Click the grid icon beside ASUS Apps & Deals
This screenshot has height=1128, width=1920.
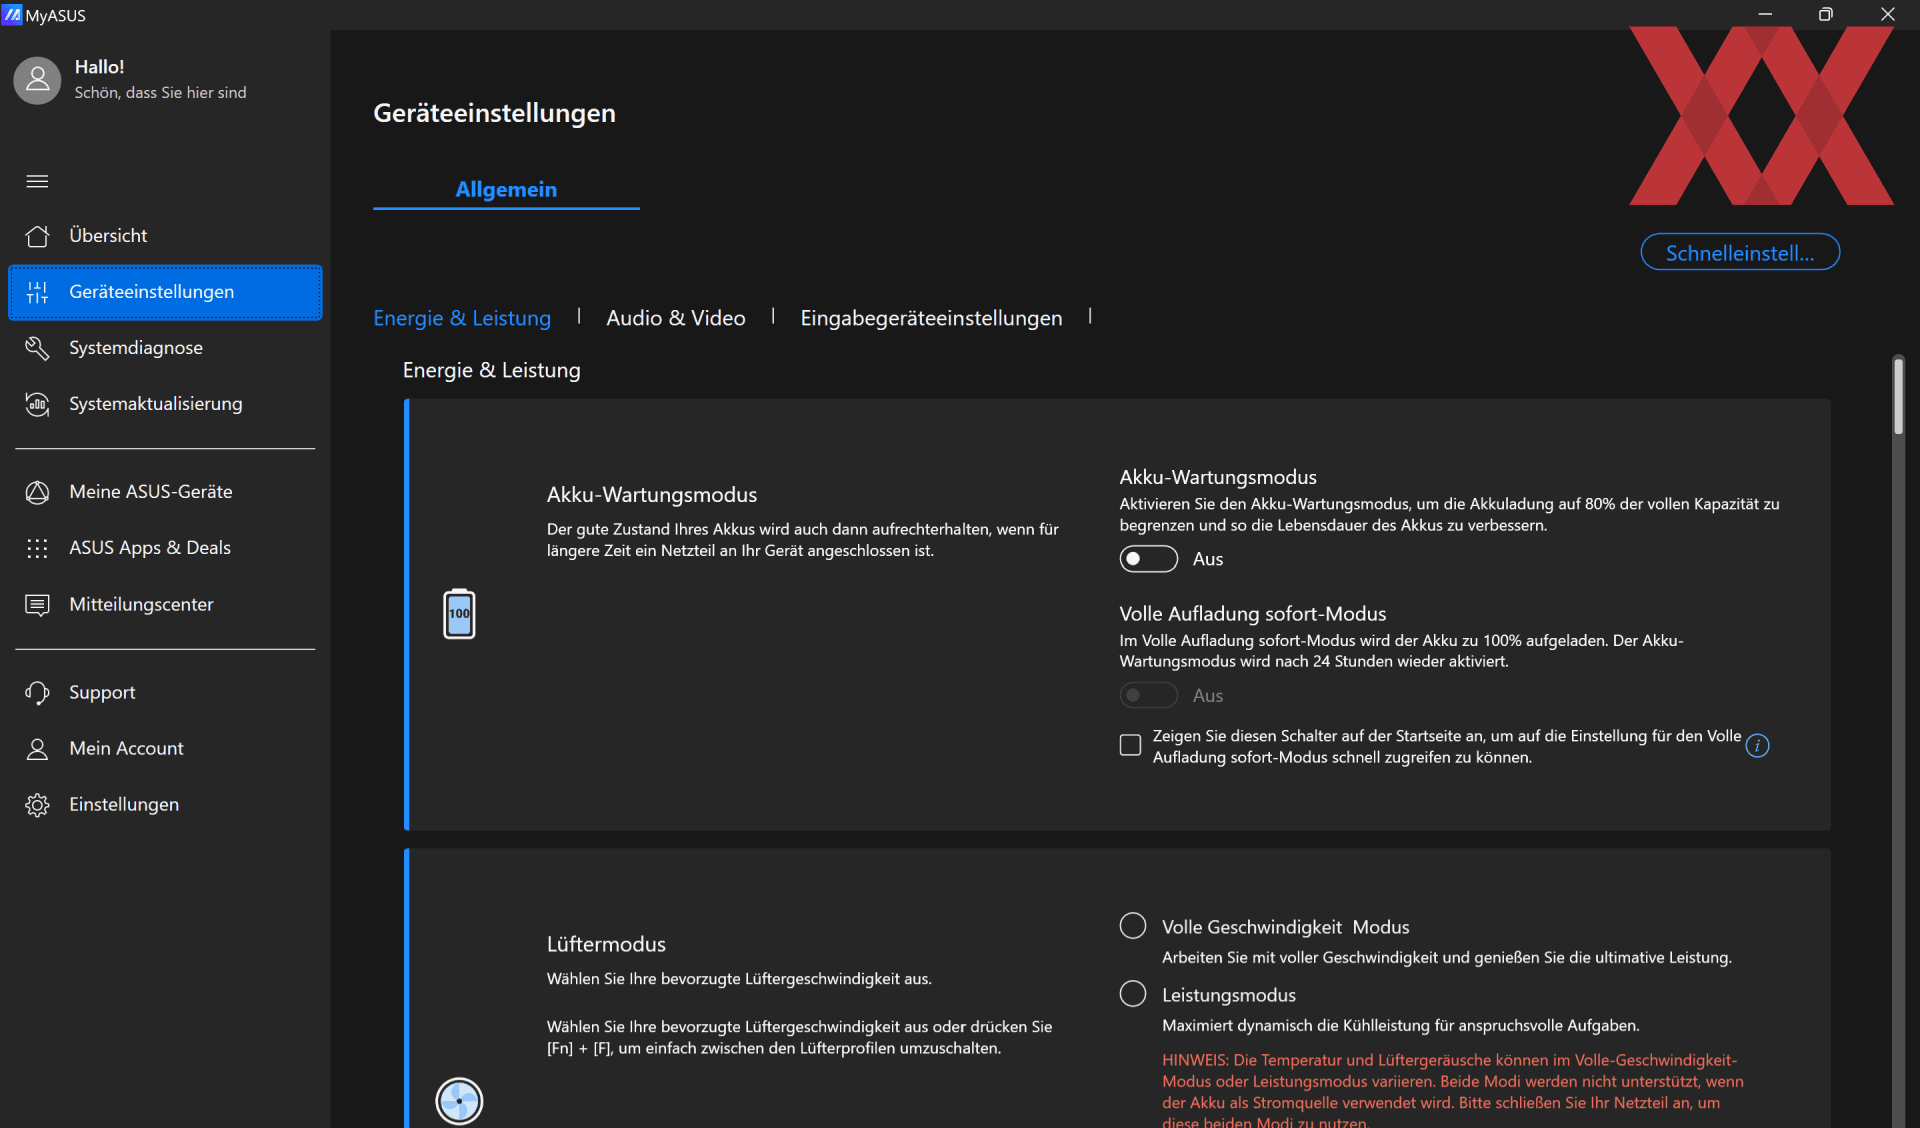coord(37,548)
